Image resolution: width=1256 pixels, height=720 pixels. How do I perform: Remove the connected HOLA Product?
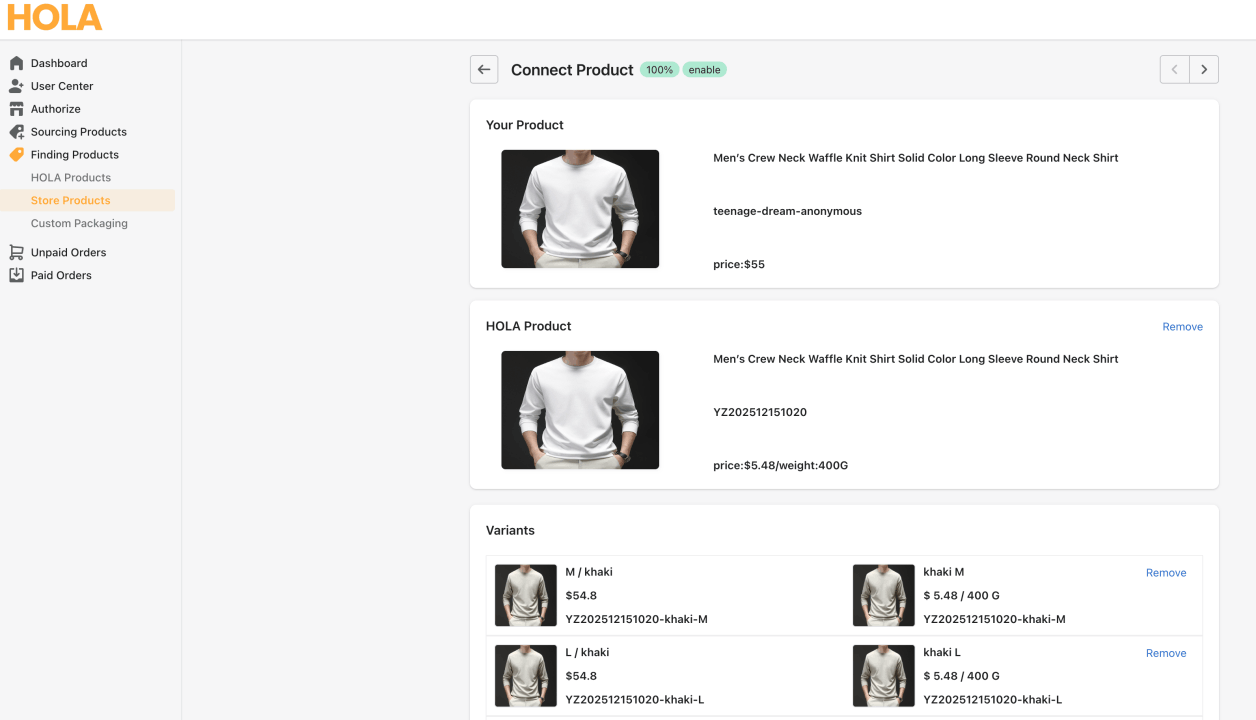(x=1182, y=327)
